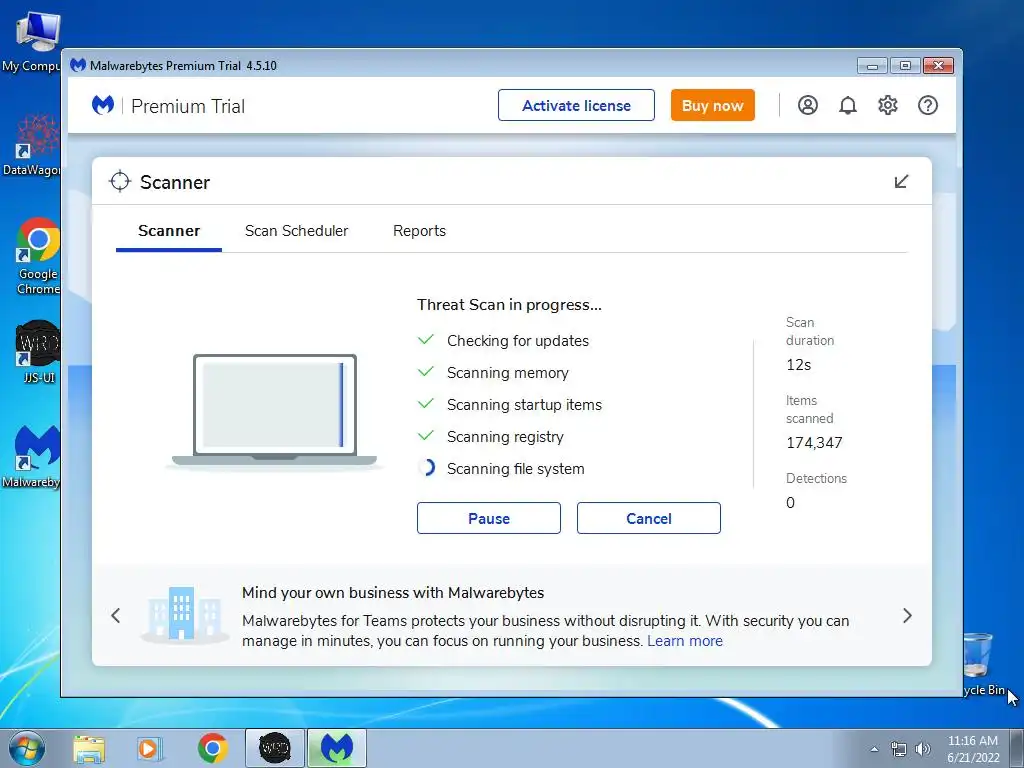The image size is (1024, 768).
Task: Open notifications bell icon
Action: (848, 105)
